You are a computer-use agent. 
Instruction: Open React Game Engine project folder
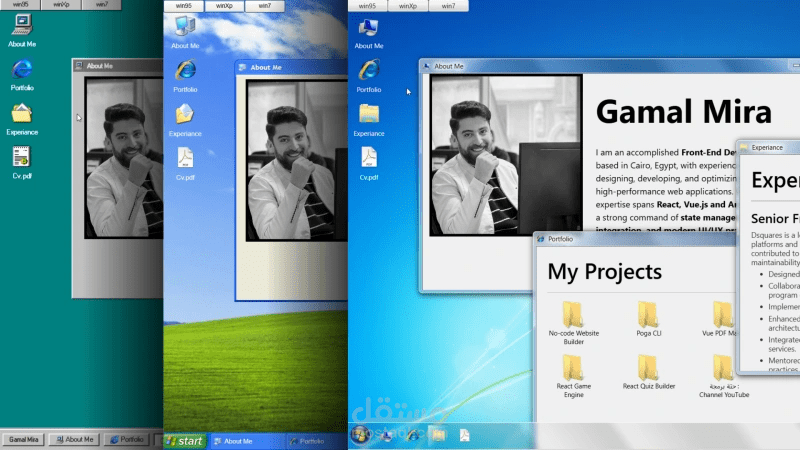[x=573, y=376]
